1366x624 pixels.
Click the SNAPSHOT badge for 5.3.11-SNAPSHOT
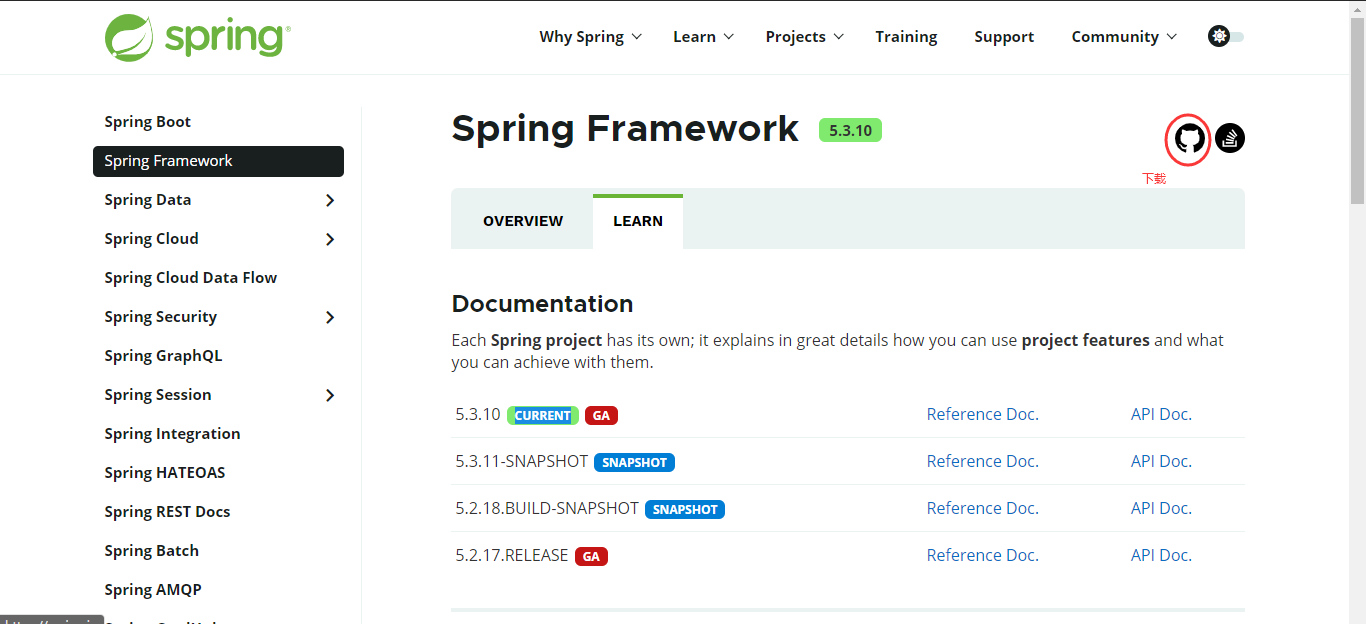[x=635, y=463]
